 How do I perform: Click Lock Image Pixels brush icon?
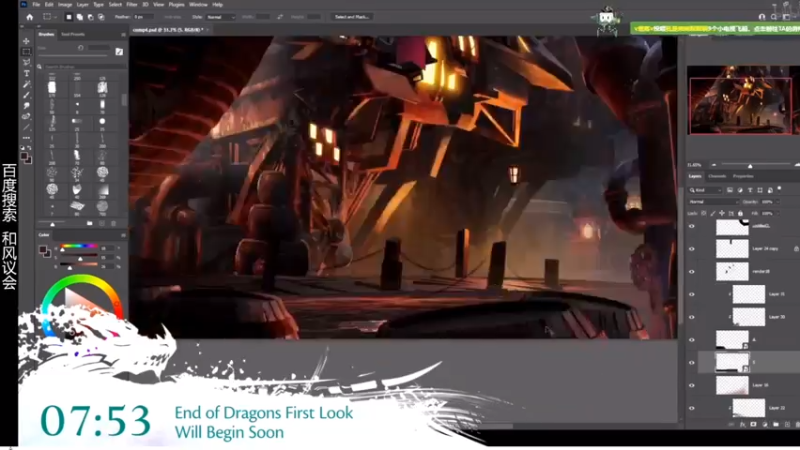[713, 213]
